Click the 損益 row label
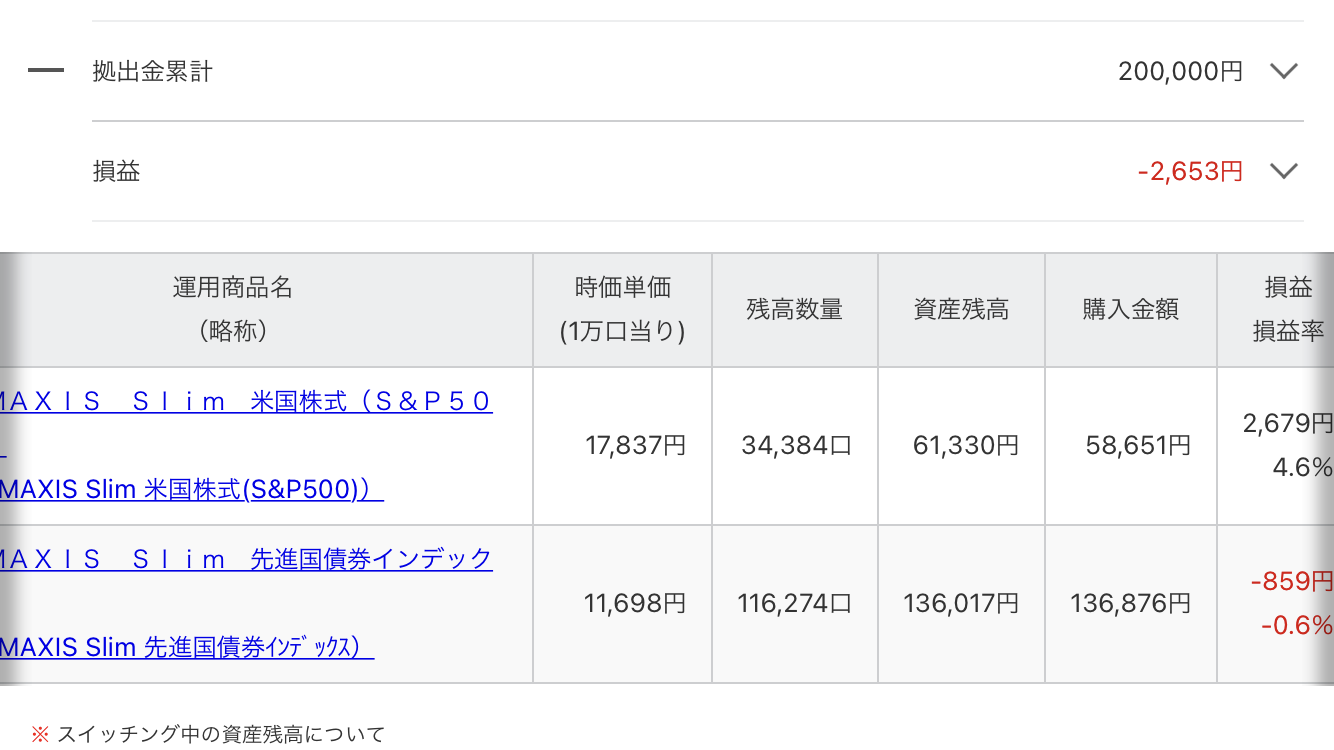1334x750 pixels. 117,172
